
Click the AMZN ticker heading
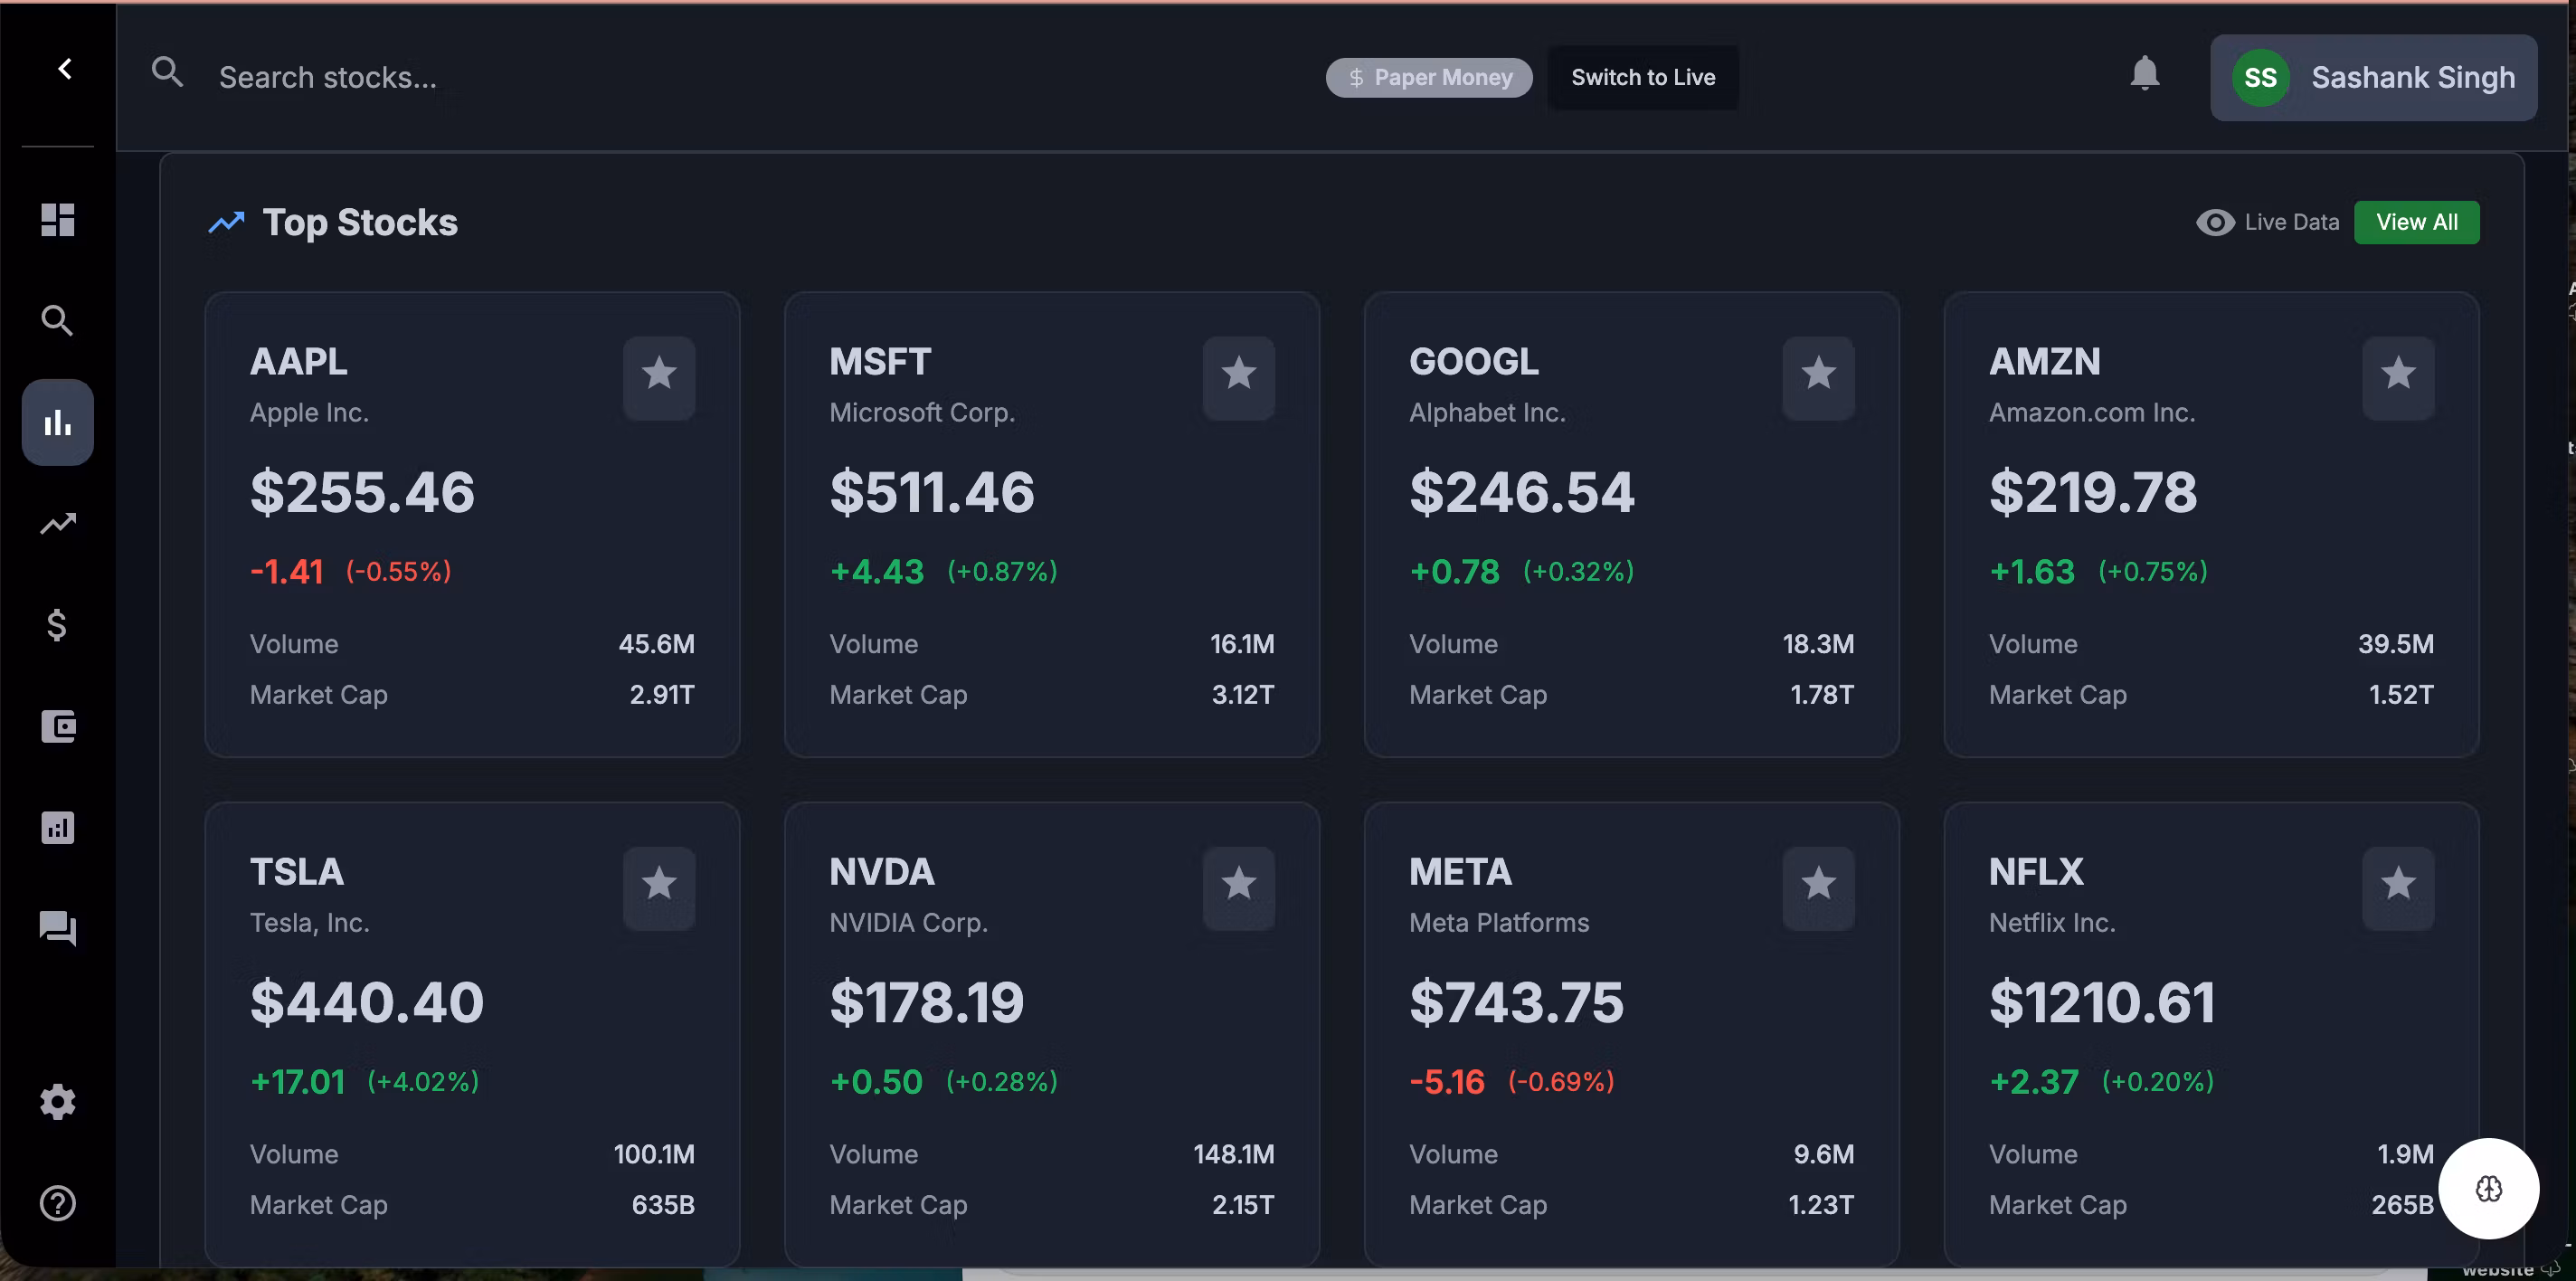point(2045,362)
